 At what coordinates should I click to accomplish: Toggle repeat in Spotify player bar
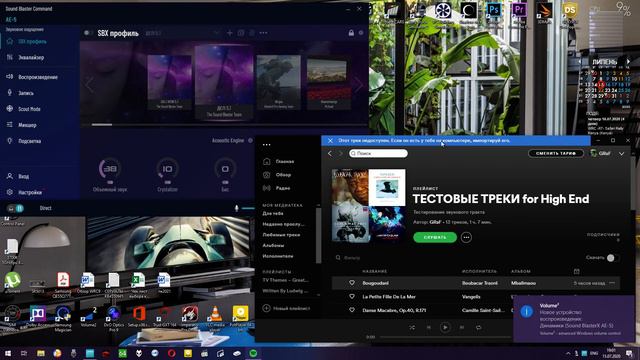coord(478,327)
